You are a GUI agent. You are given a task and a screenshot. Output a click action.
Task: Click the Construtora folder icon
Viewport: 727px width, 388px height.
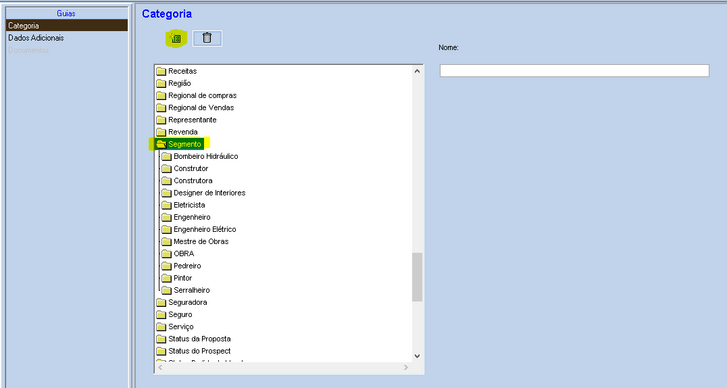tap(166, 181)
